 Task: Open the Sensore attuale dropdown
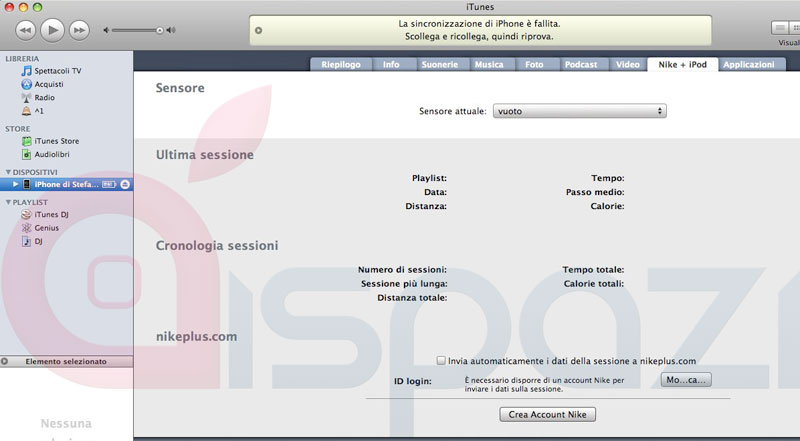[x=580, y=111]
